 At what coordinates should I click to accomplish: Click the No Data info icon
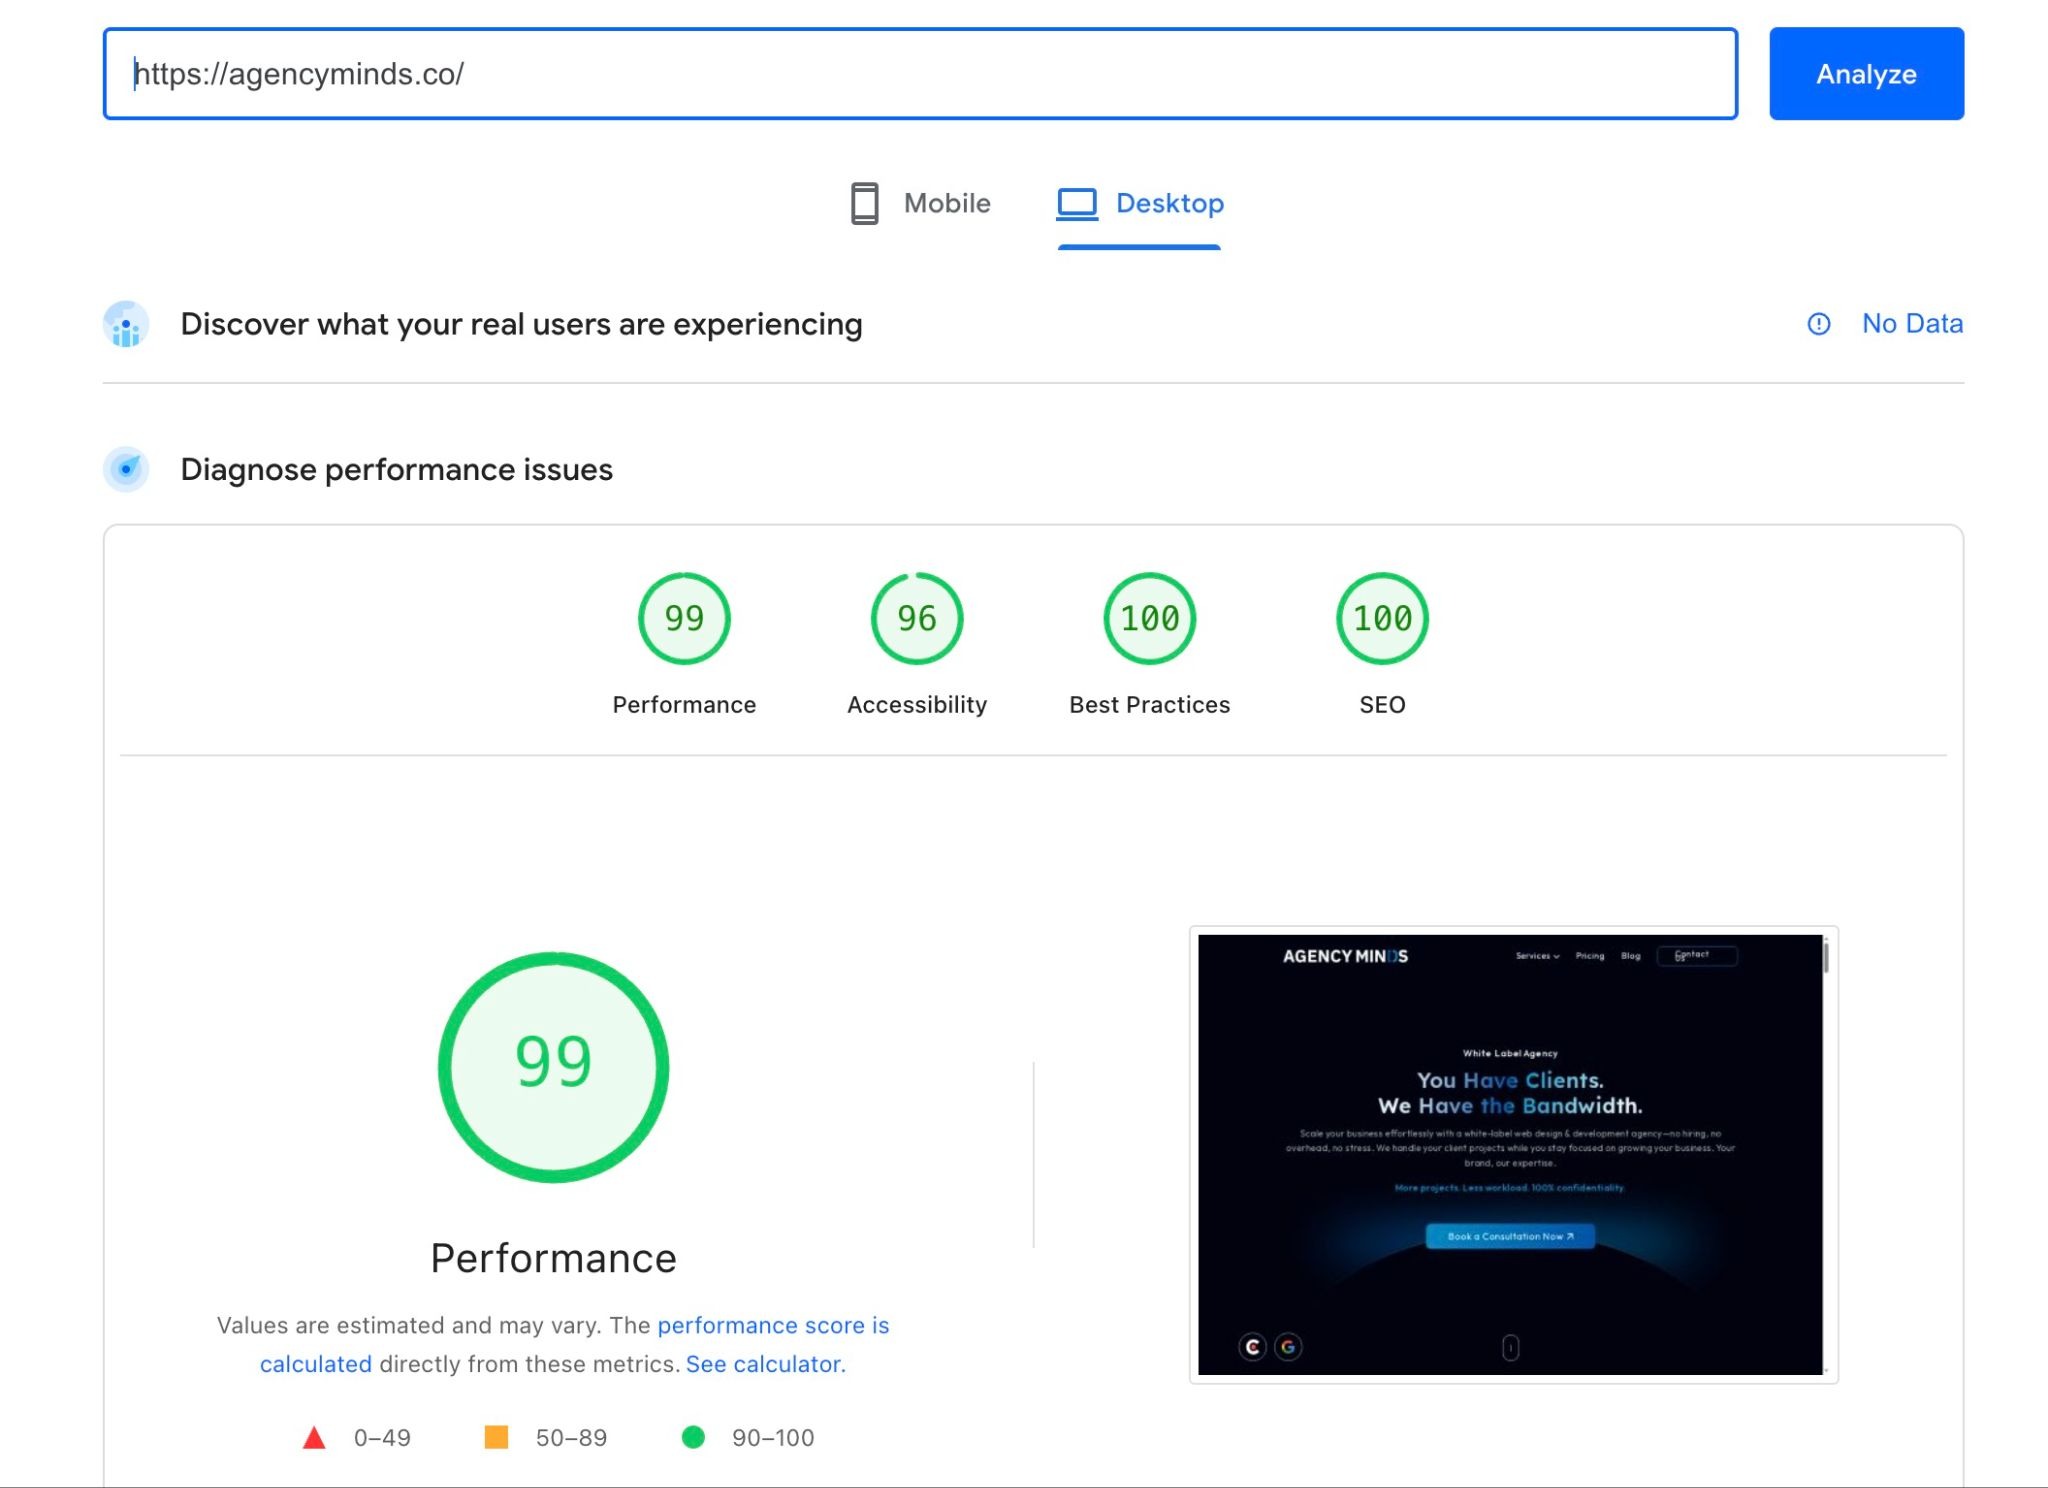coord(1818,324)
